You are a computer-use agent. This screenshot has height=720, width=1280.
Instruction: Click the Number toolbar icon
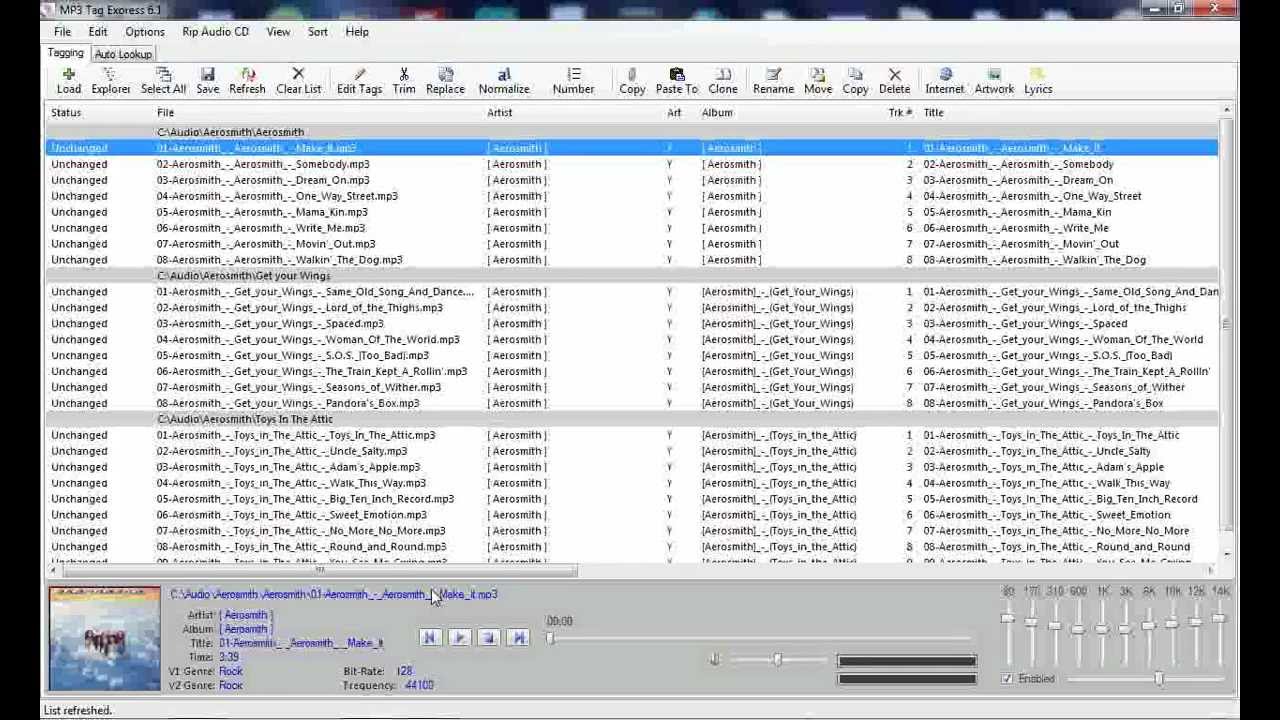point(573,80)
